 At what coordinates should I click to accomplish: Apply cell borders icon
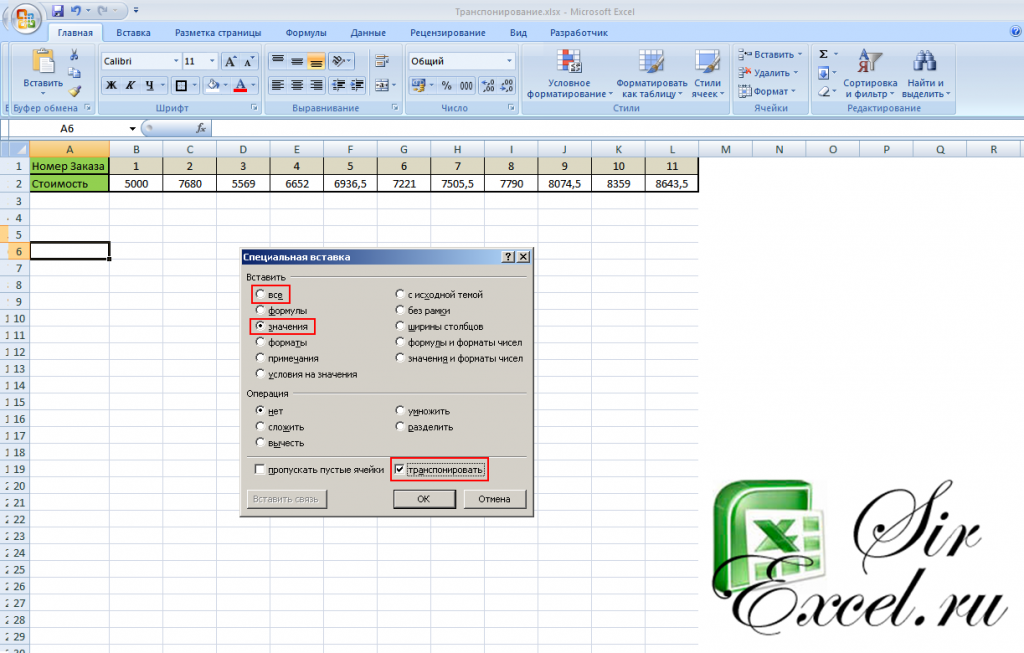(182, 85)
